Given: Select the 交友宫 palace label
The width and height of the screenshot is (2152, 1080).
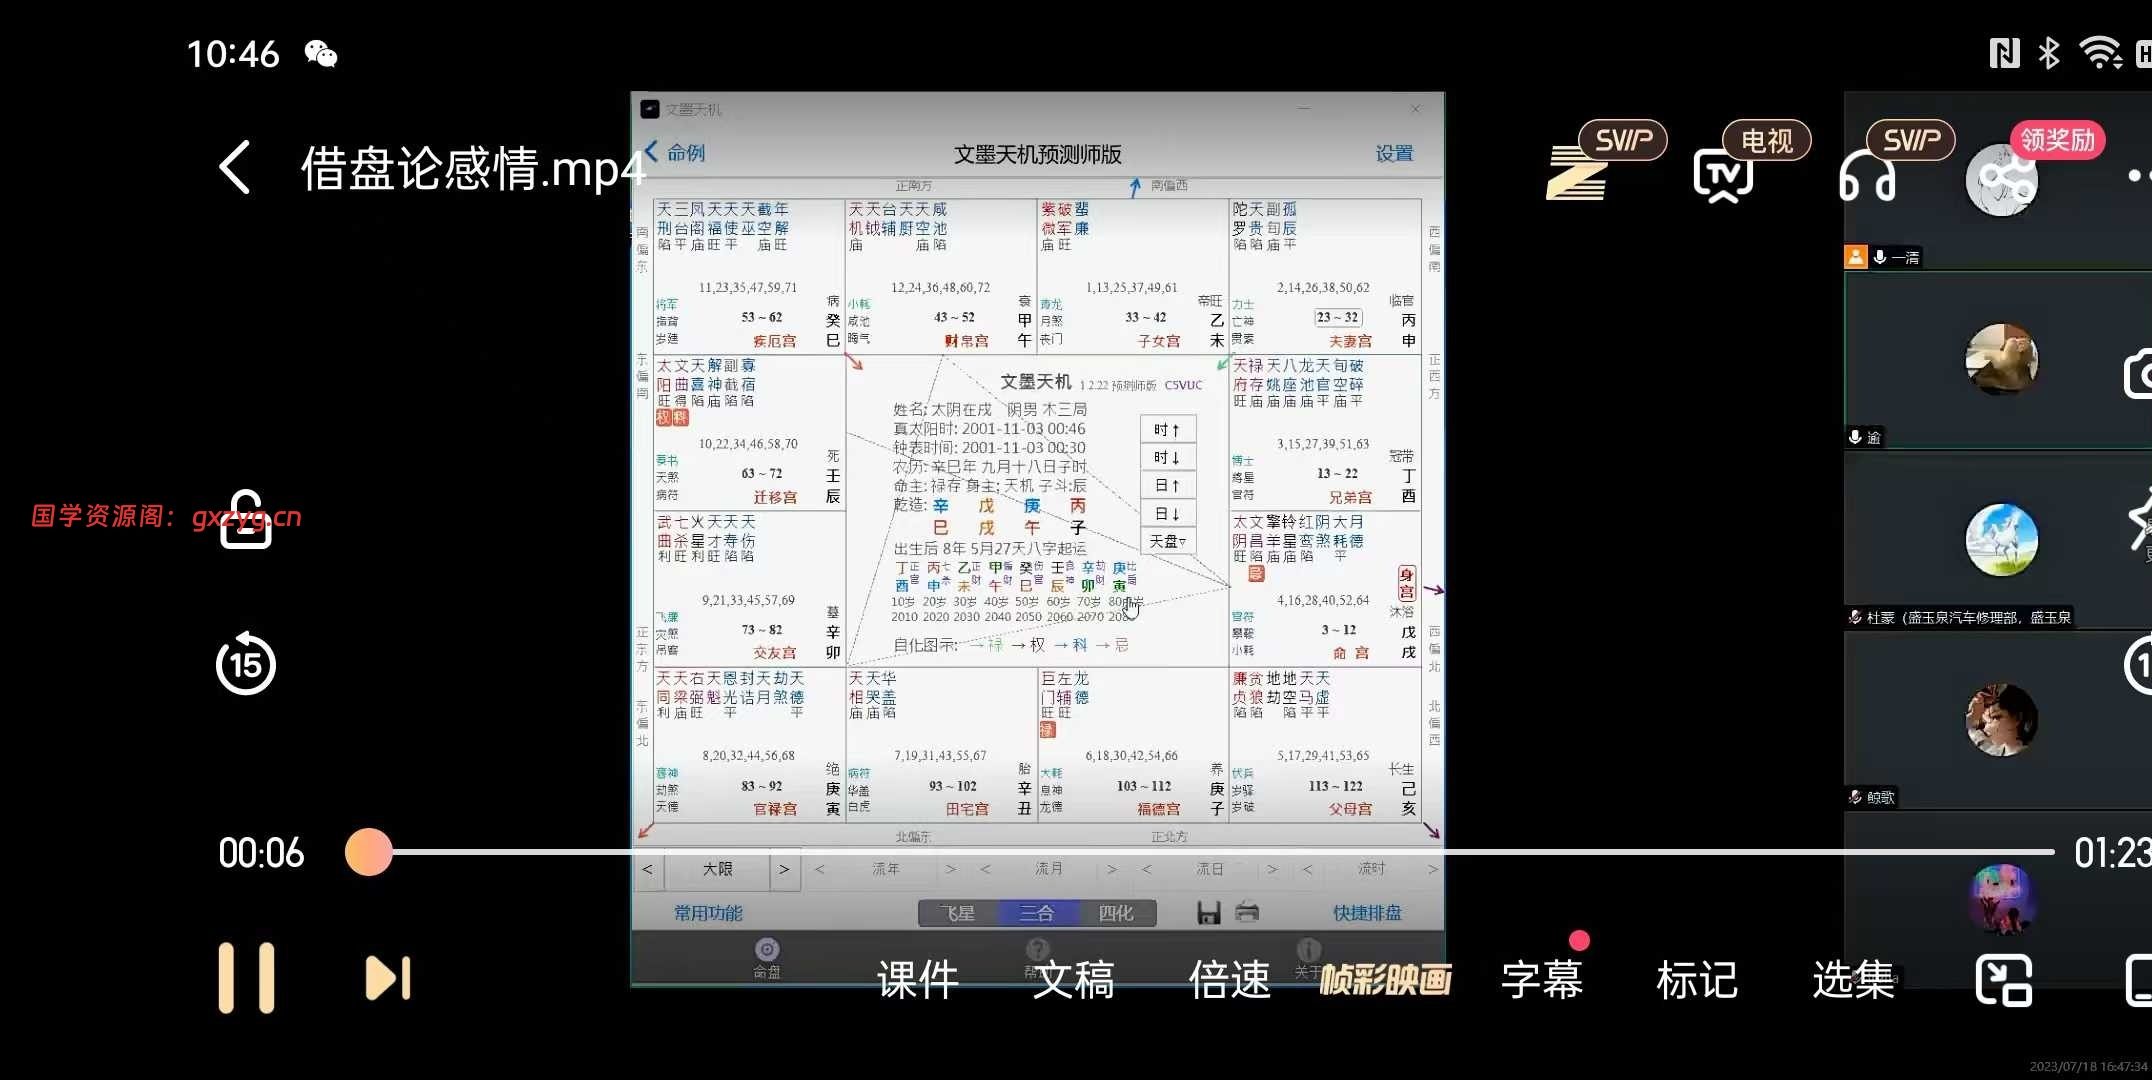Looking at the screenshot, I should click(x=775, y=653).
